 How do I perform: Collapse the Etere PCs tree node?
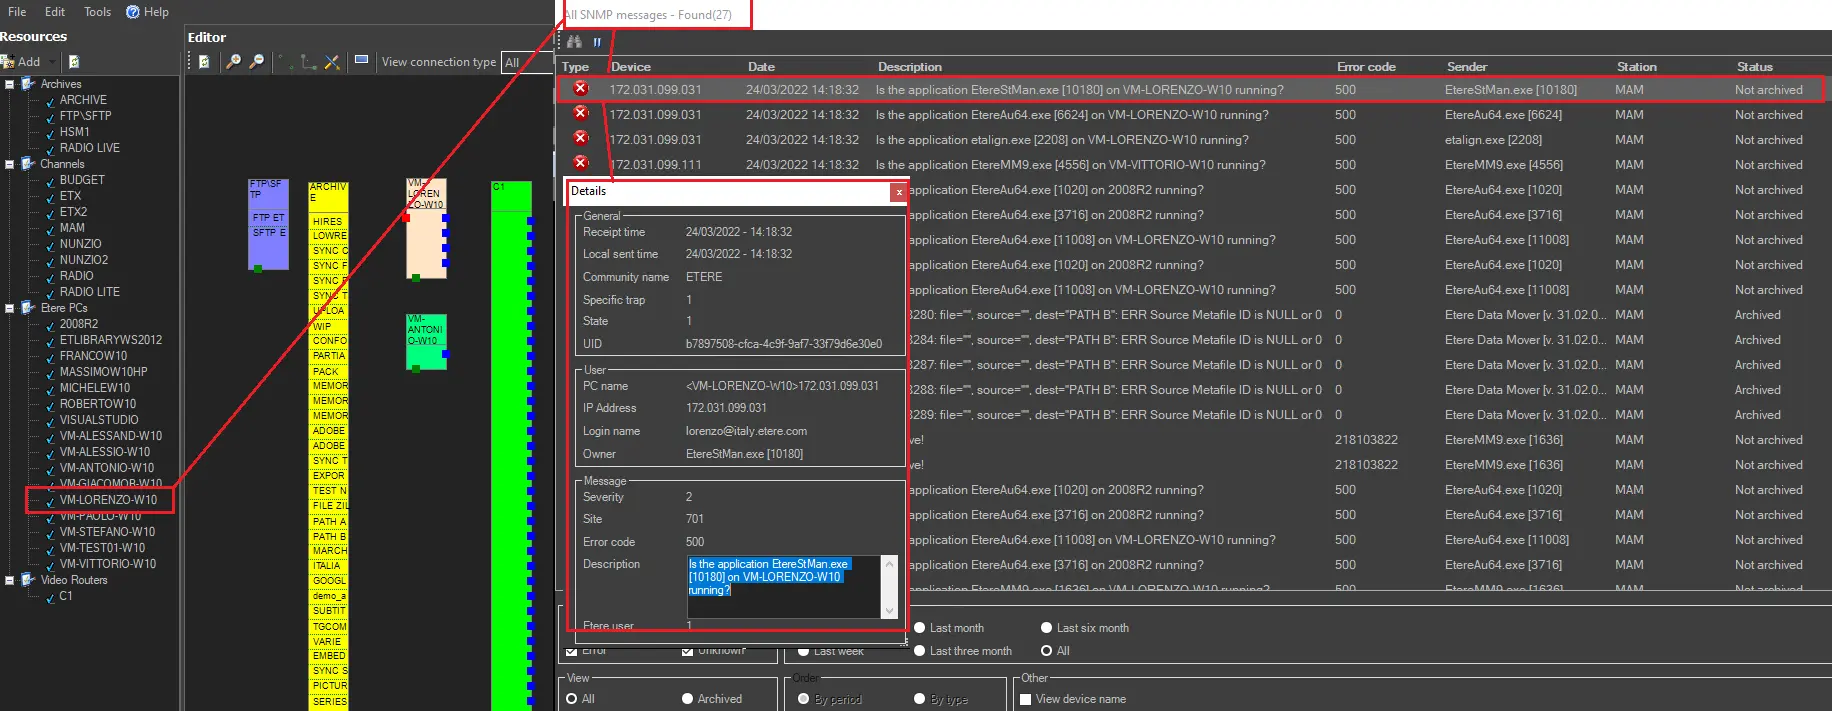click(9, 308)
